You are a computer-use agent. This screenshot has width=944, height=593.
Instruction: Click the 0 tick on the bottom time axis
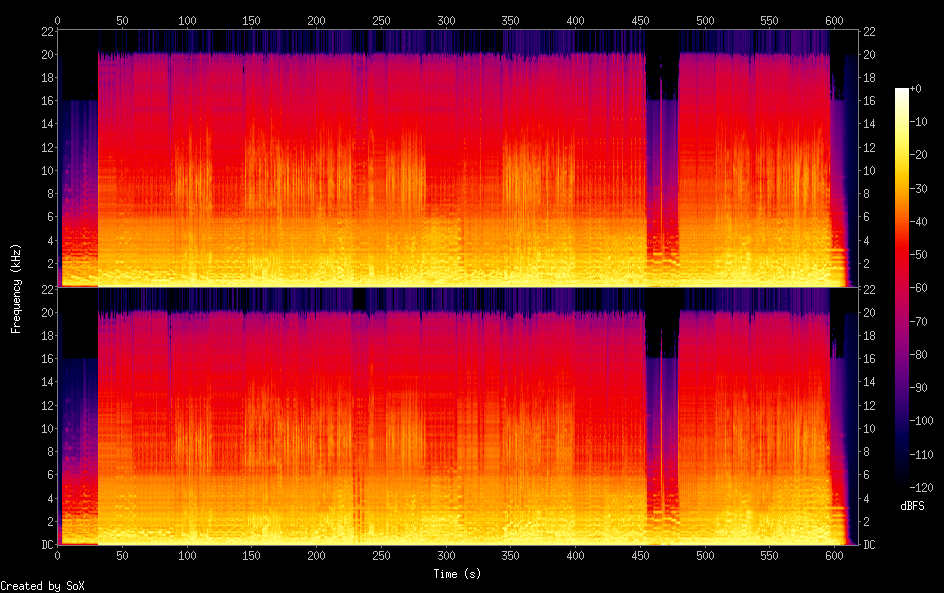tap(58, 556)
